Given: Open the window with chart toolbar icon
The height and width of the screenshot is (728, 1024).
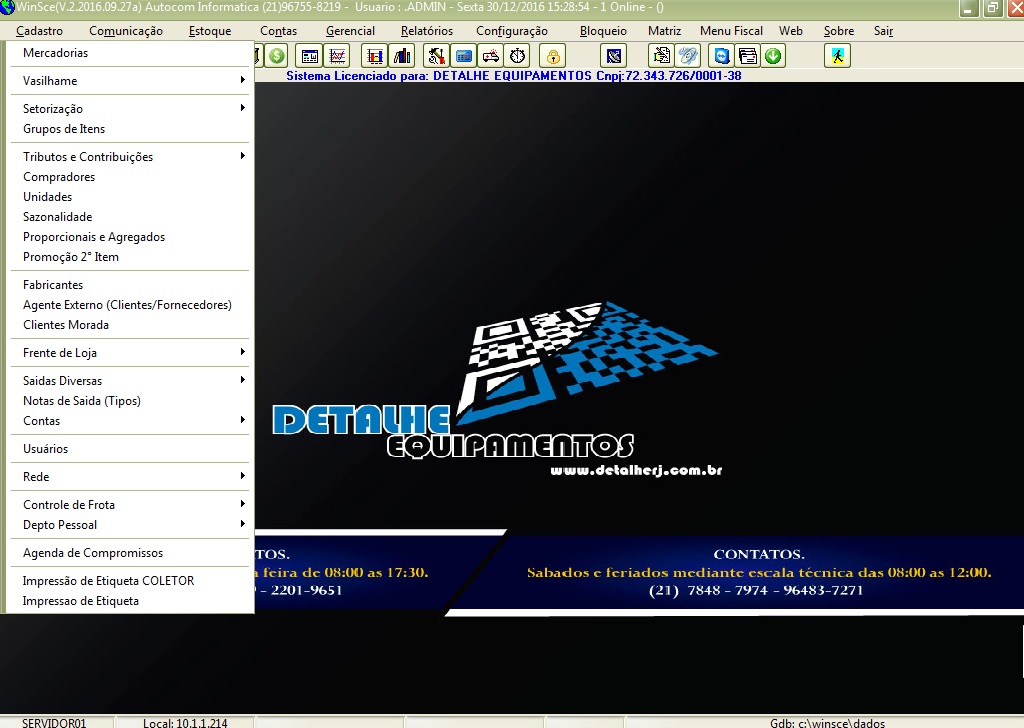Looking at the screenshot, I should tap(310, 56).
